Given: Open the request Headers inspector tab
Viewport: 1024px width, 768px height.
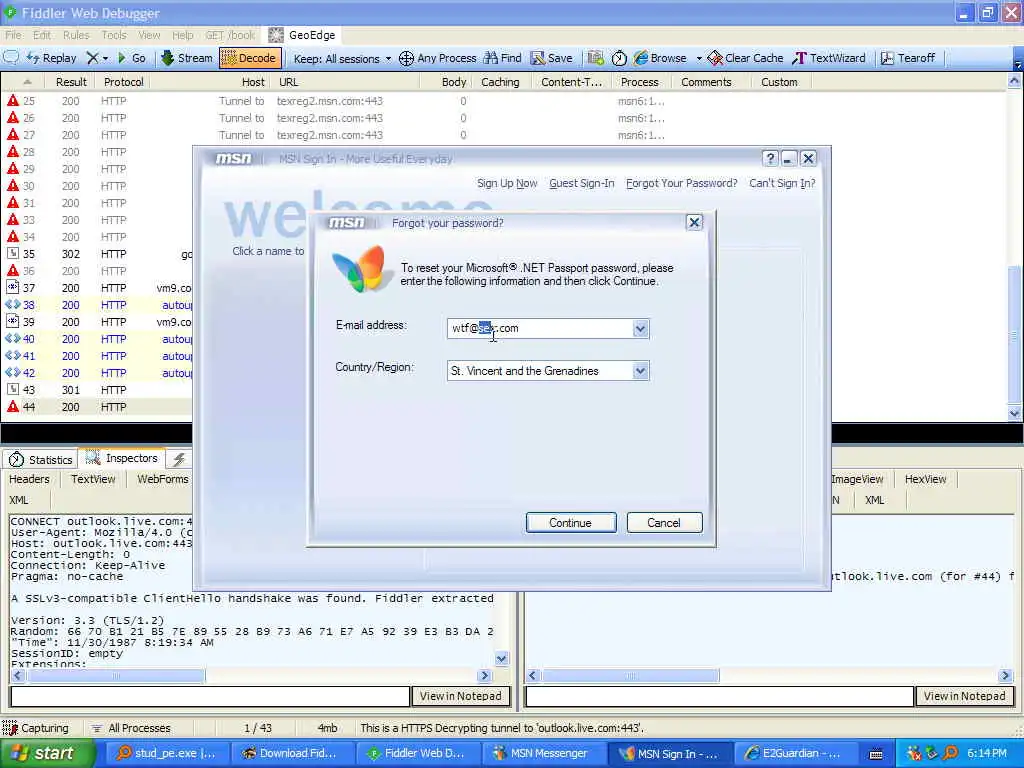Looking at the screenshot, I should pos(29,479).
